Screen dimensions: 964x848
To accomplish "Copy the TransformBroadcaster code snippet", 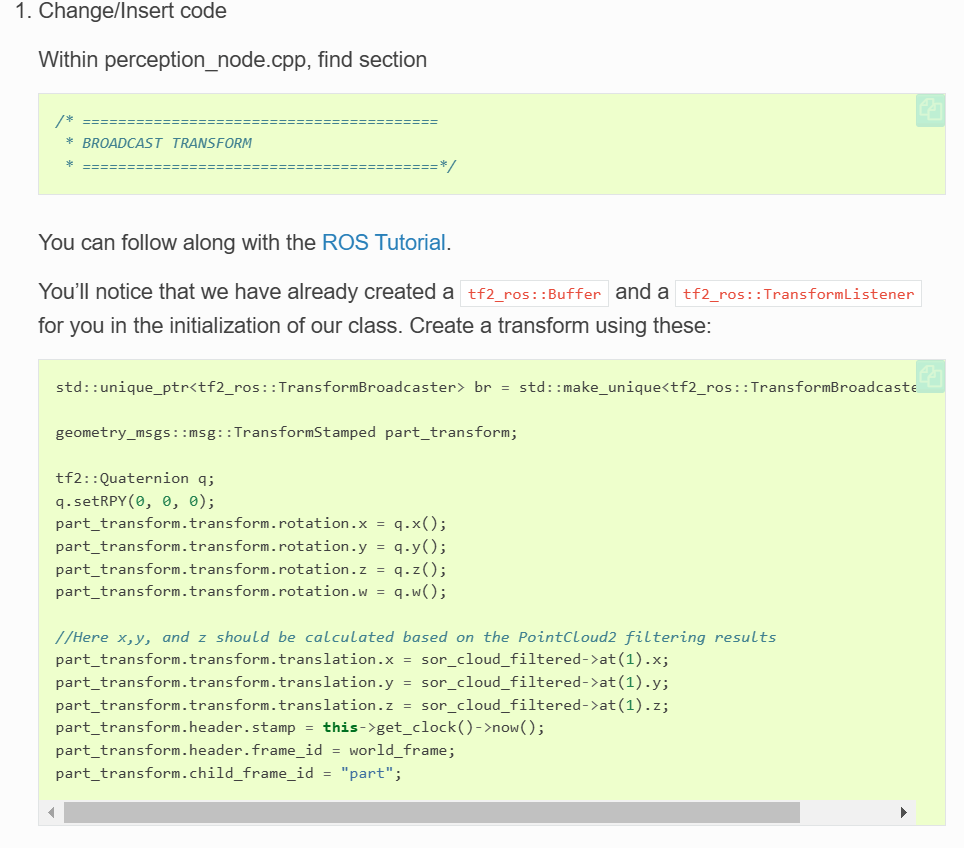I will (x=929, y=376).
